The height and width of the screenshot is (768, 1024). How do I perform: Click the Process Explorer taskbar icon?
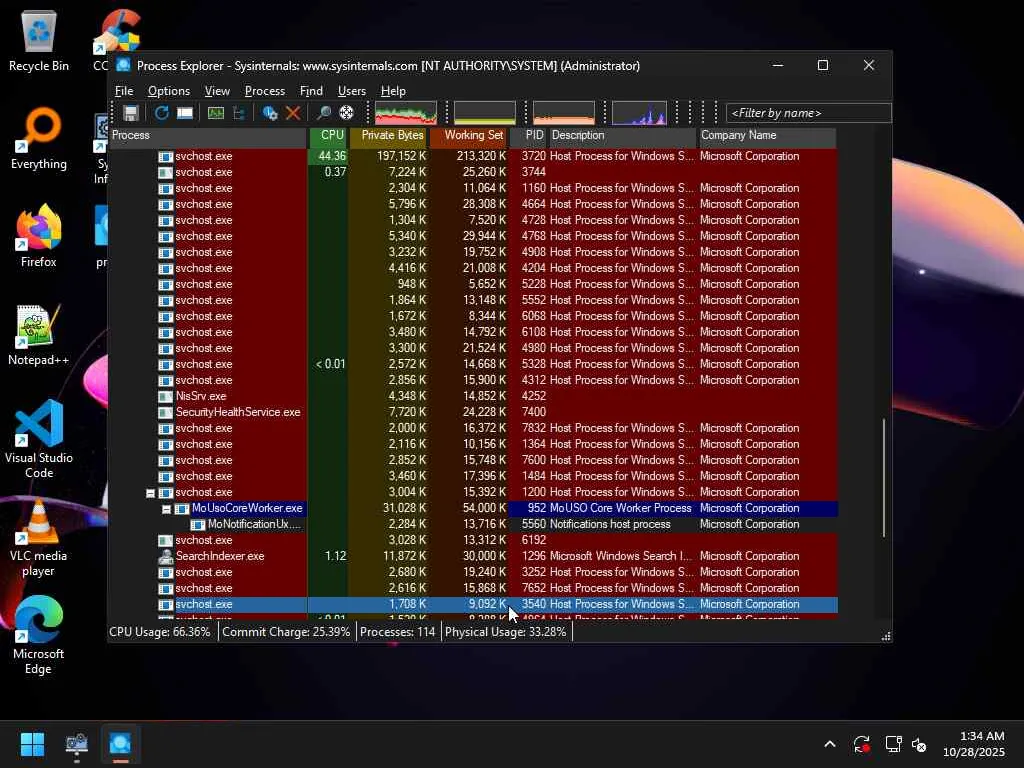pyautogui.click(x=120, y=744)
